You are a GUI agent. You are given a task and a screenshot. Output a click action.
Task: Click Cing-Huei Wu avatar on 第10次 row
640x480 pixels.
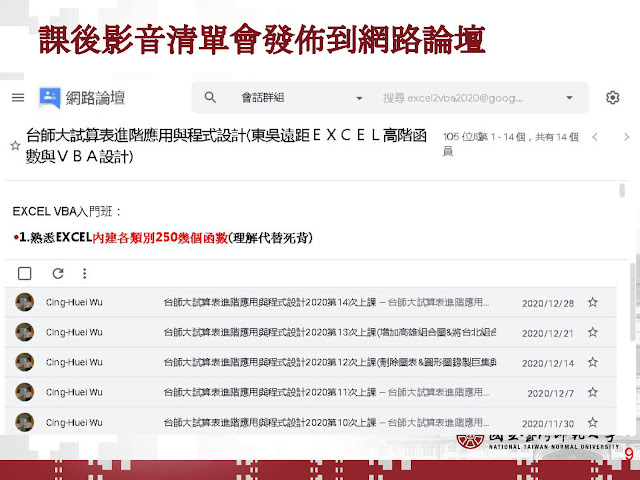pos(24,422)
